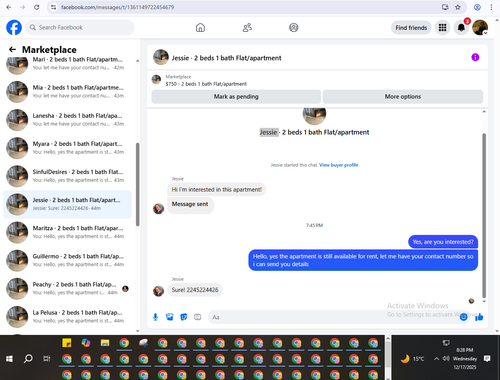Click the 'Sure! 2245224426' message
Image resolution: width=500 pixels, height=380 pixels.
click(195, 290)
